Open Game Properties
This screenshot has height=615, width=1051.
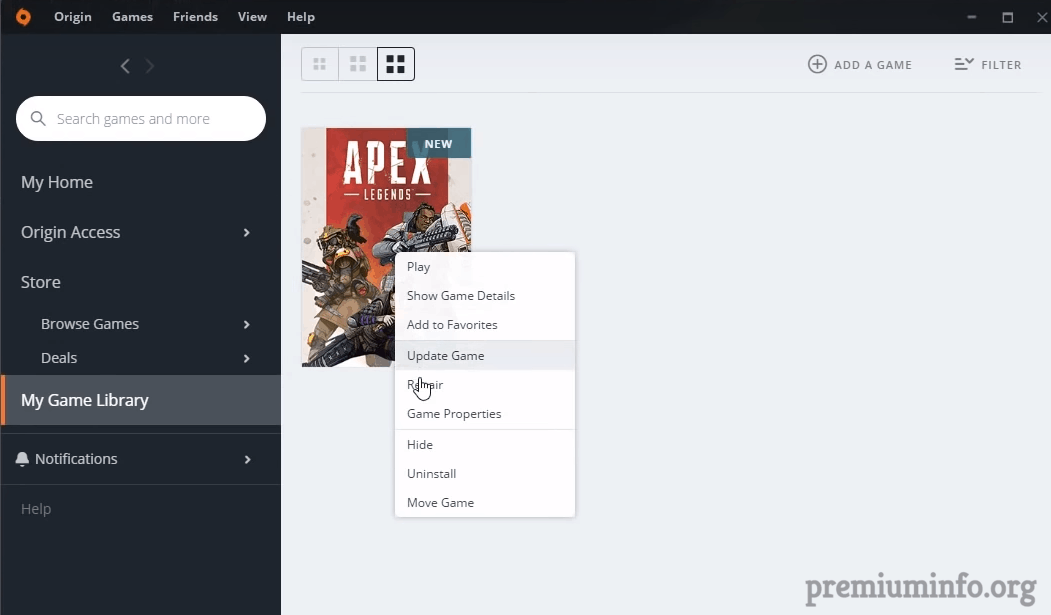point(485,414)
